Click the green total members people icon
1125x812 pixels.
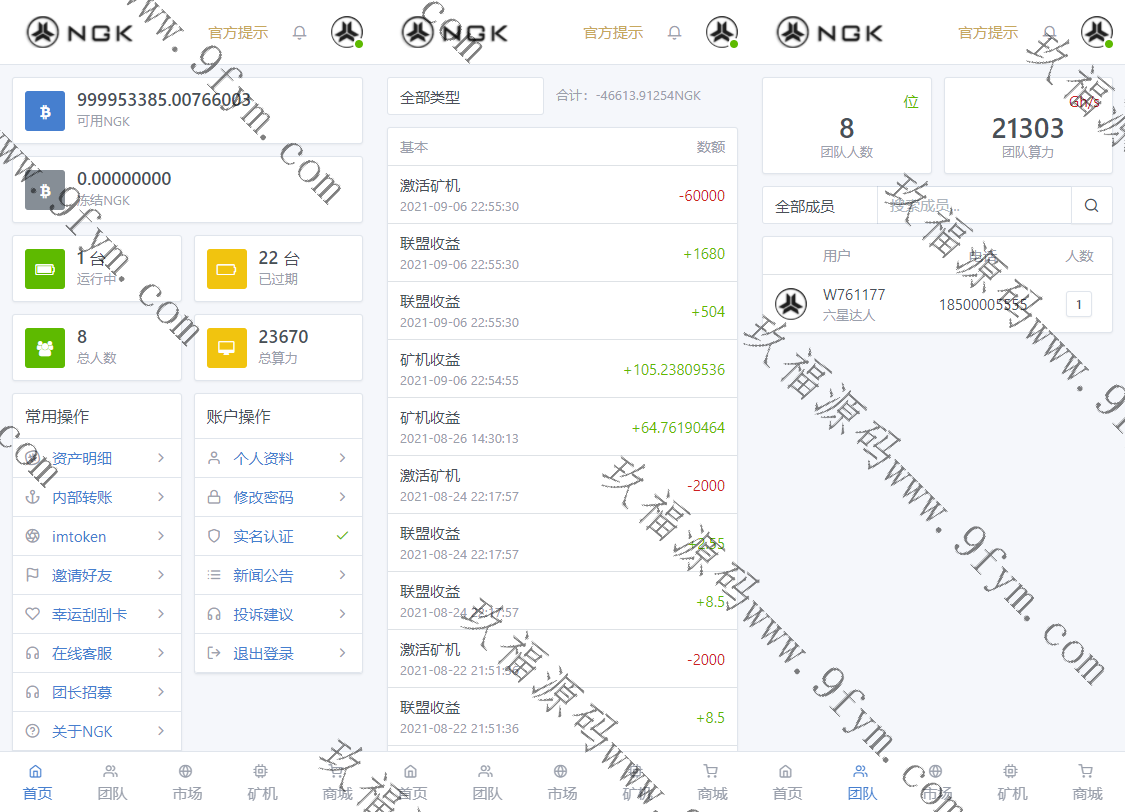pyautogui.click(x=45, y=348)
